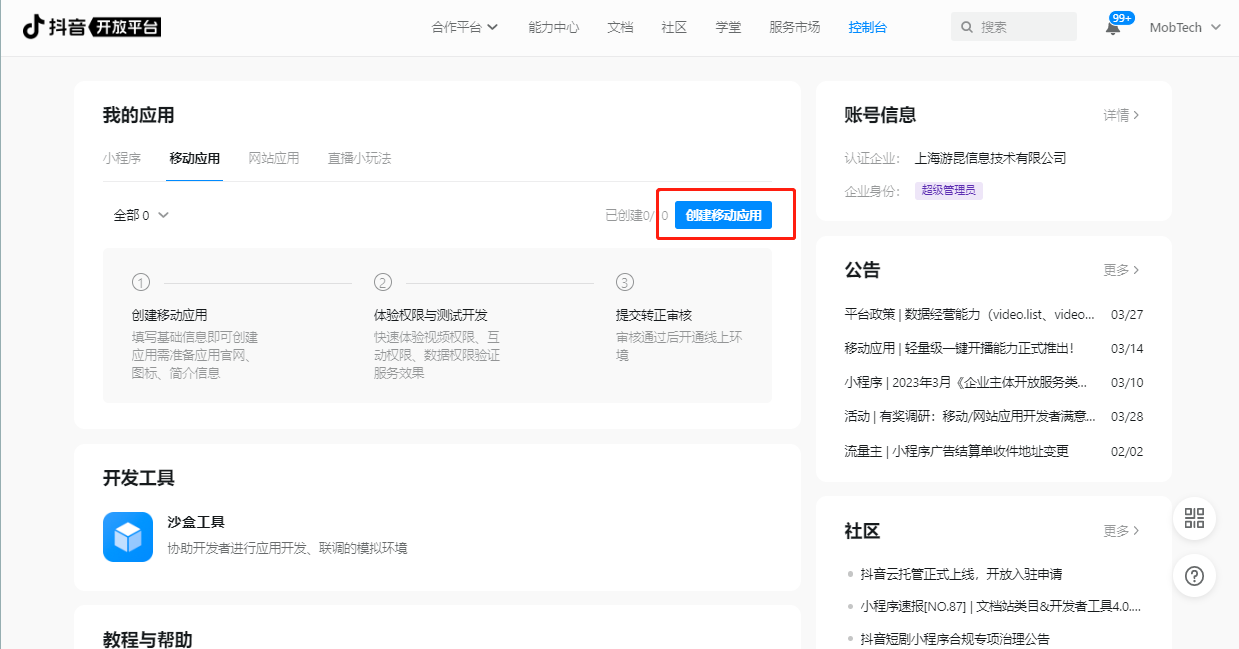Screen dimensions: 1239x649
Task: Click the Douyin open platform logo
Action: coord(91,27)
